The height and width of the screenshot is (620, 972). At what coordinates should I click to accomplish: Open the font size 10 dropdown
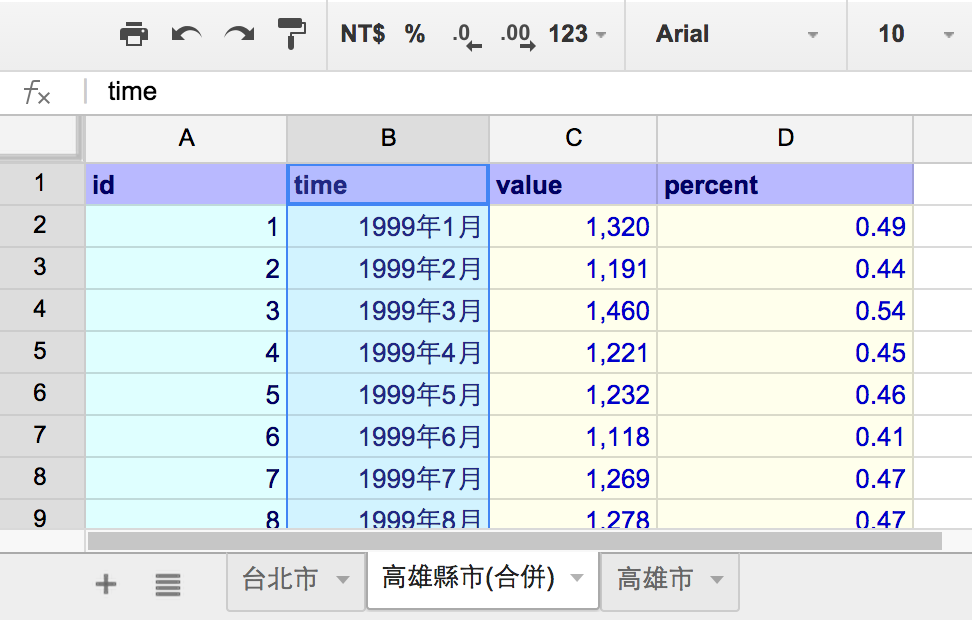[x=915, y=34]
